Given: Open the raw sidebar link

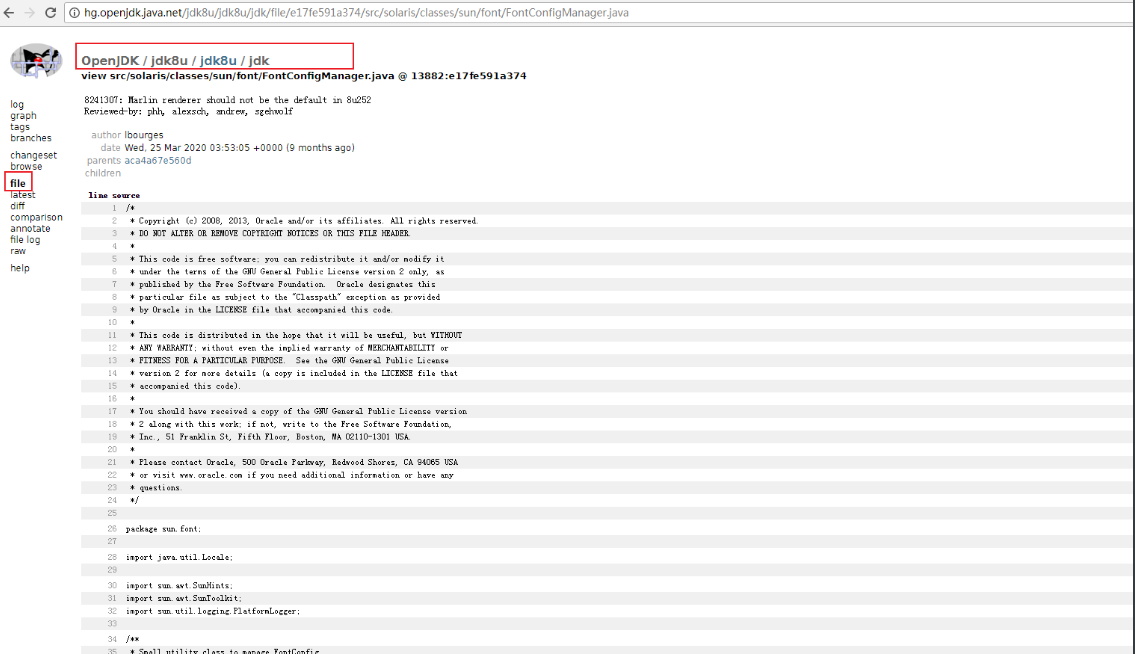Looking at the screenshot, I should pos(18,251).
